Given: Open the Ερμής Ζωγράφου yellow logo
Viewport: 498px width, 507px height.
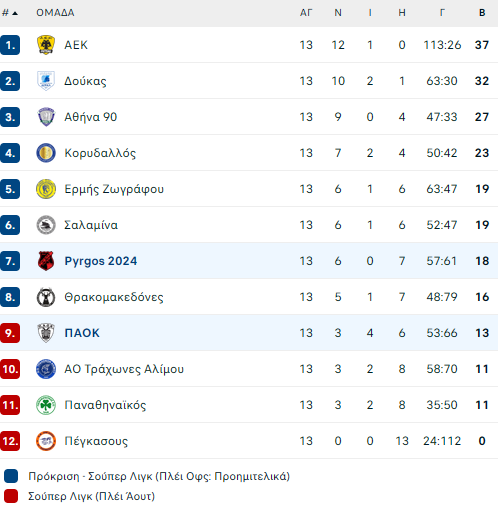Looking at the screenshot, I should 46,189.
